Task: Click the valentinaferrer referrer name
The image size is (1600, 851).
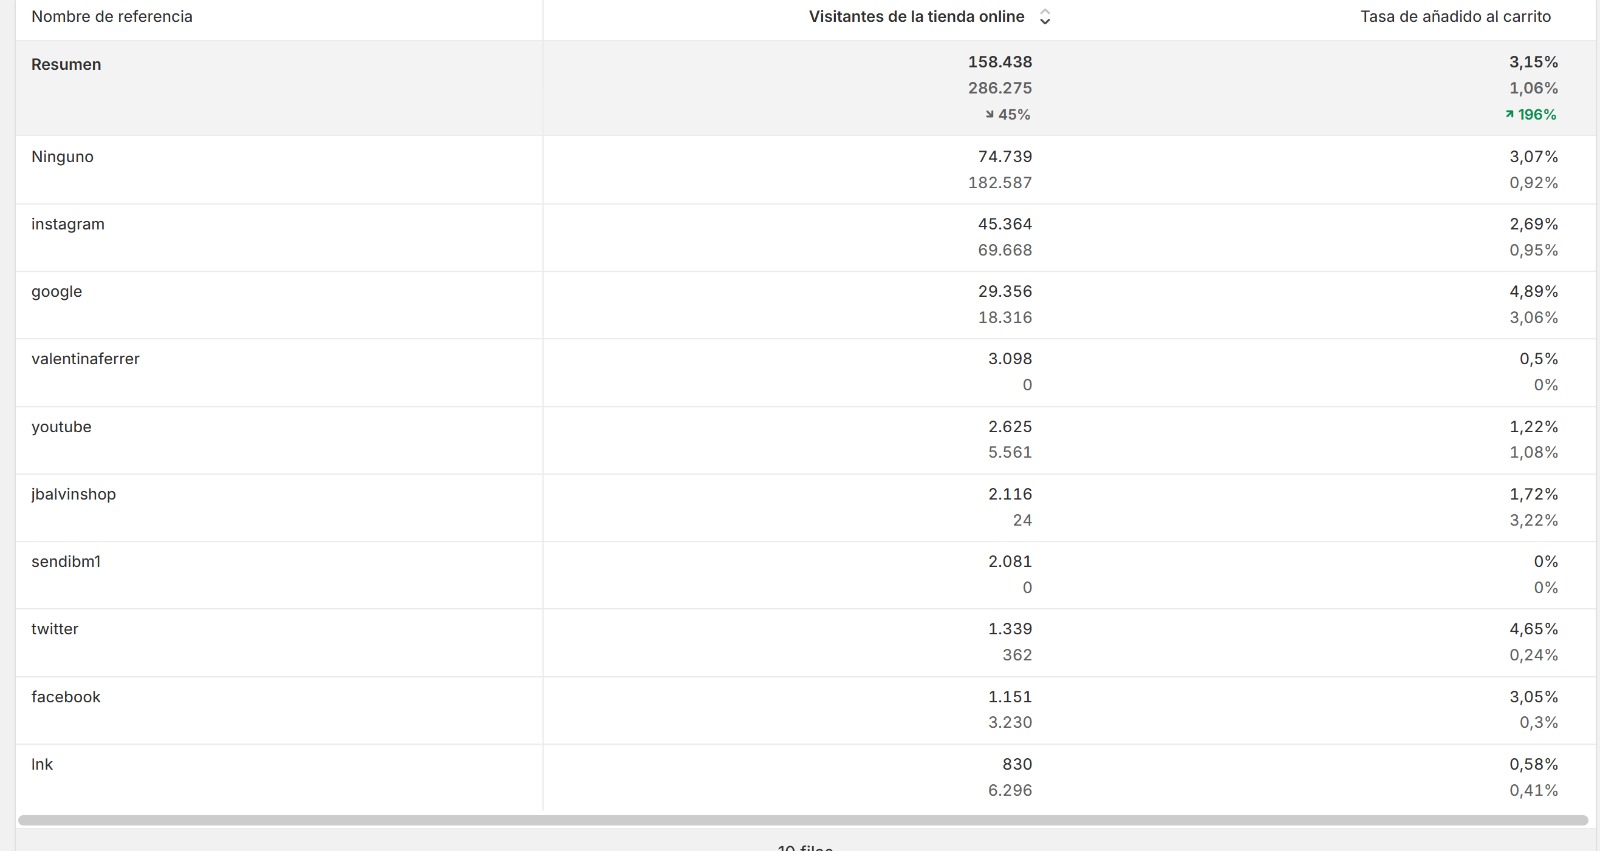Action: (x=85, y=359)
